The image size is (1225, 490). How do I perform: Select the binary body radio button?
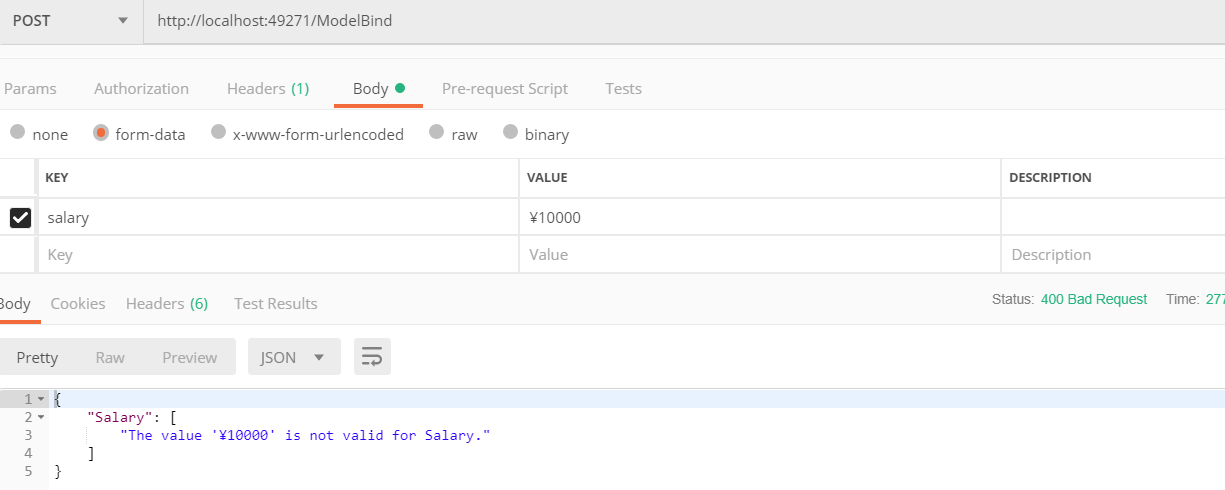[510, 133]
